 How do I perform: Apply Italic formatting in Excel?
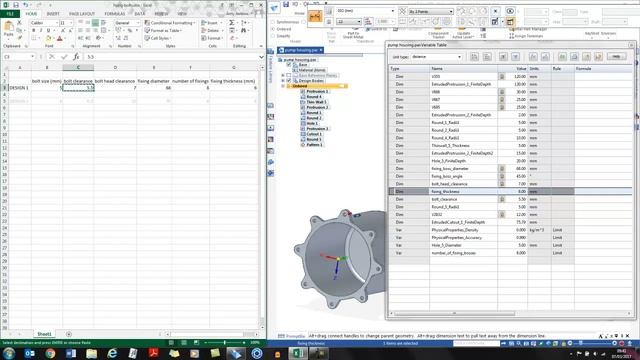[40, 31]
